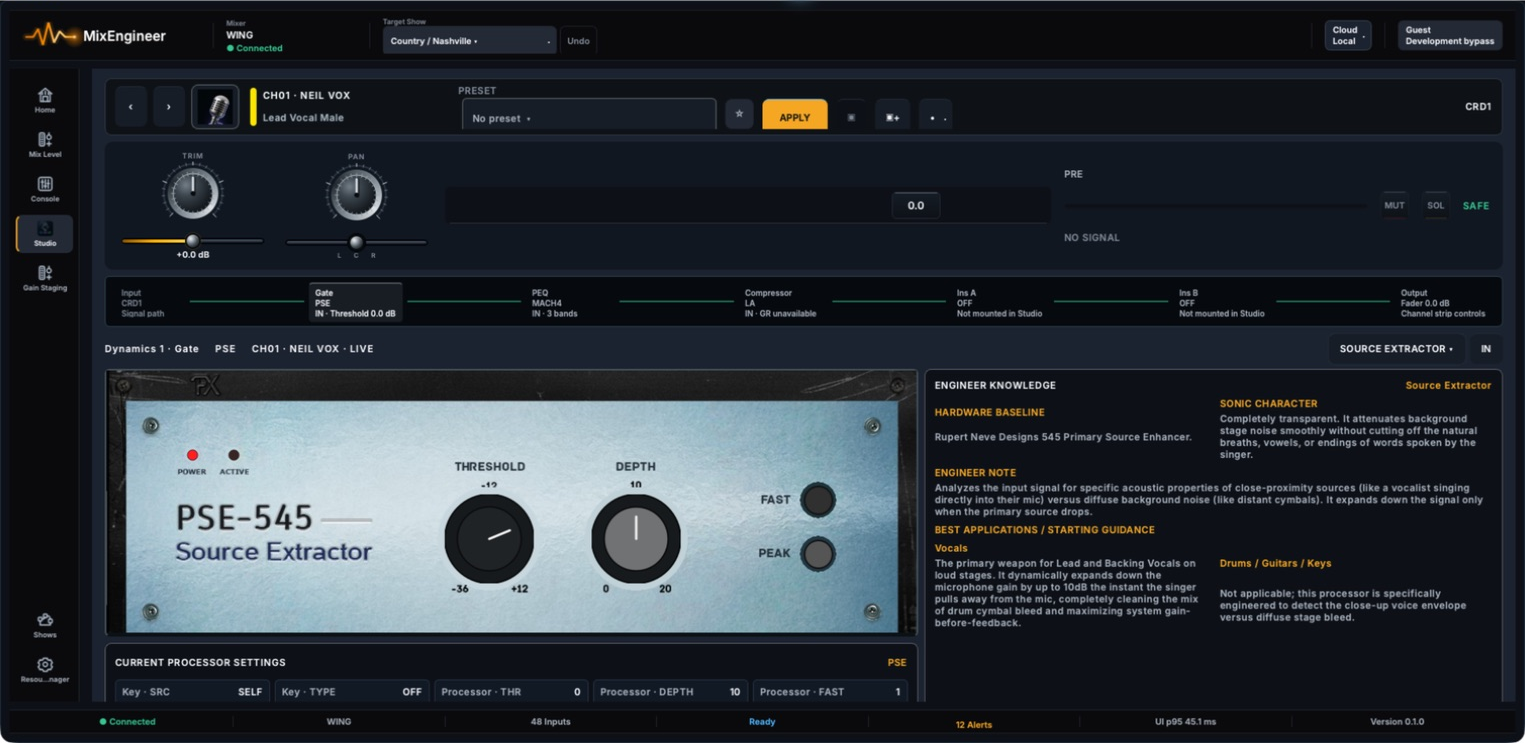The height and width of the screenshot is (743, 1525).
Task: Click the fader value field 0.0
Action: 916,205
